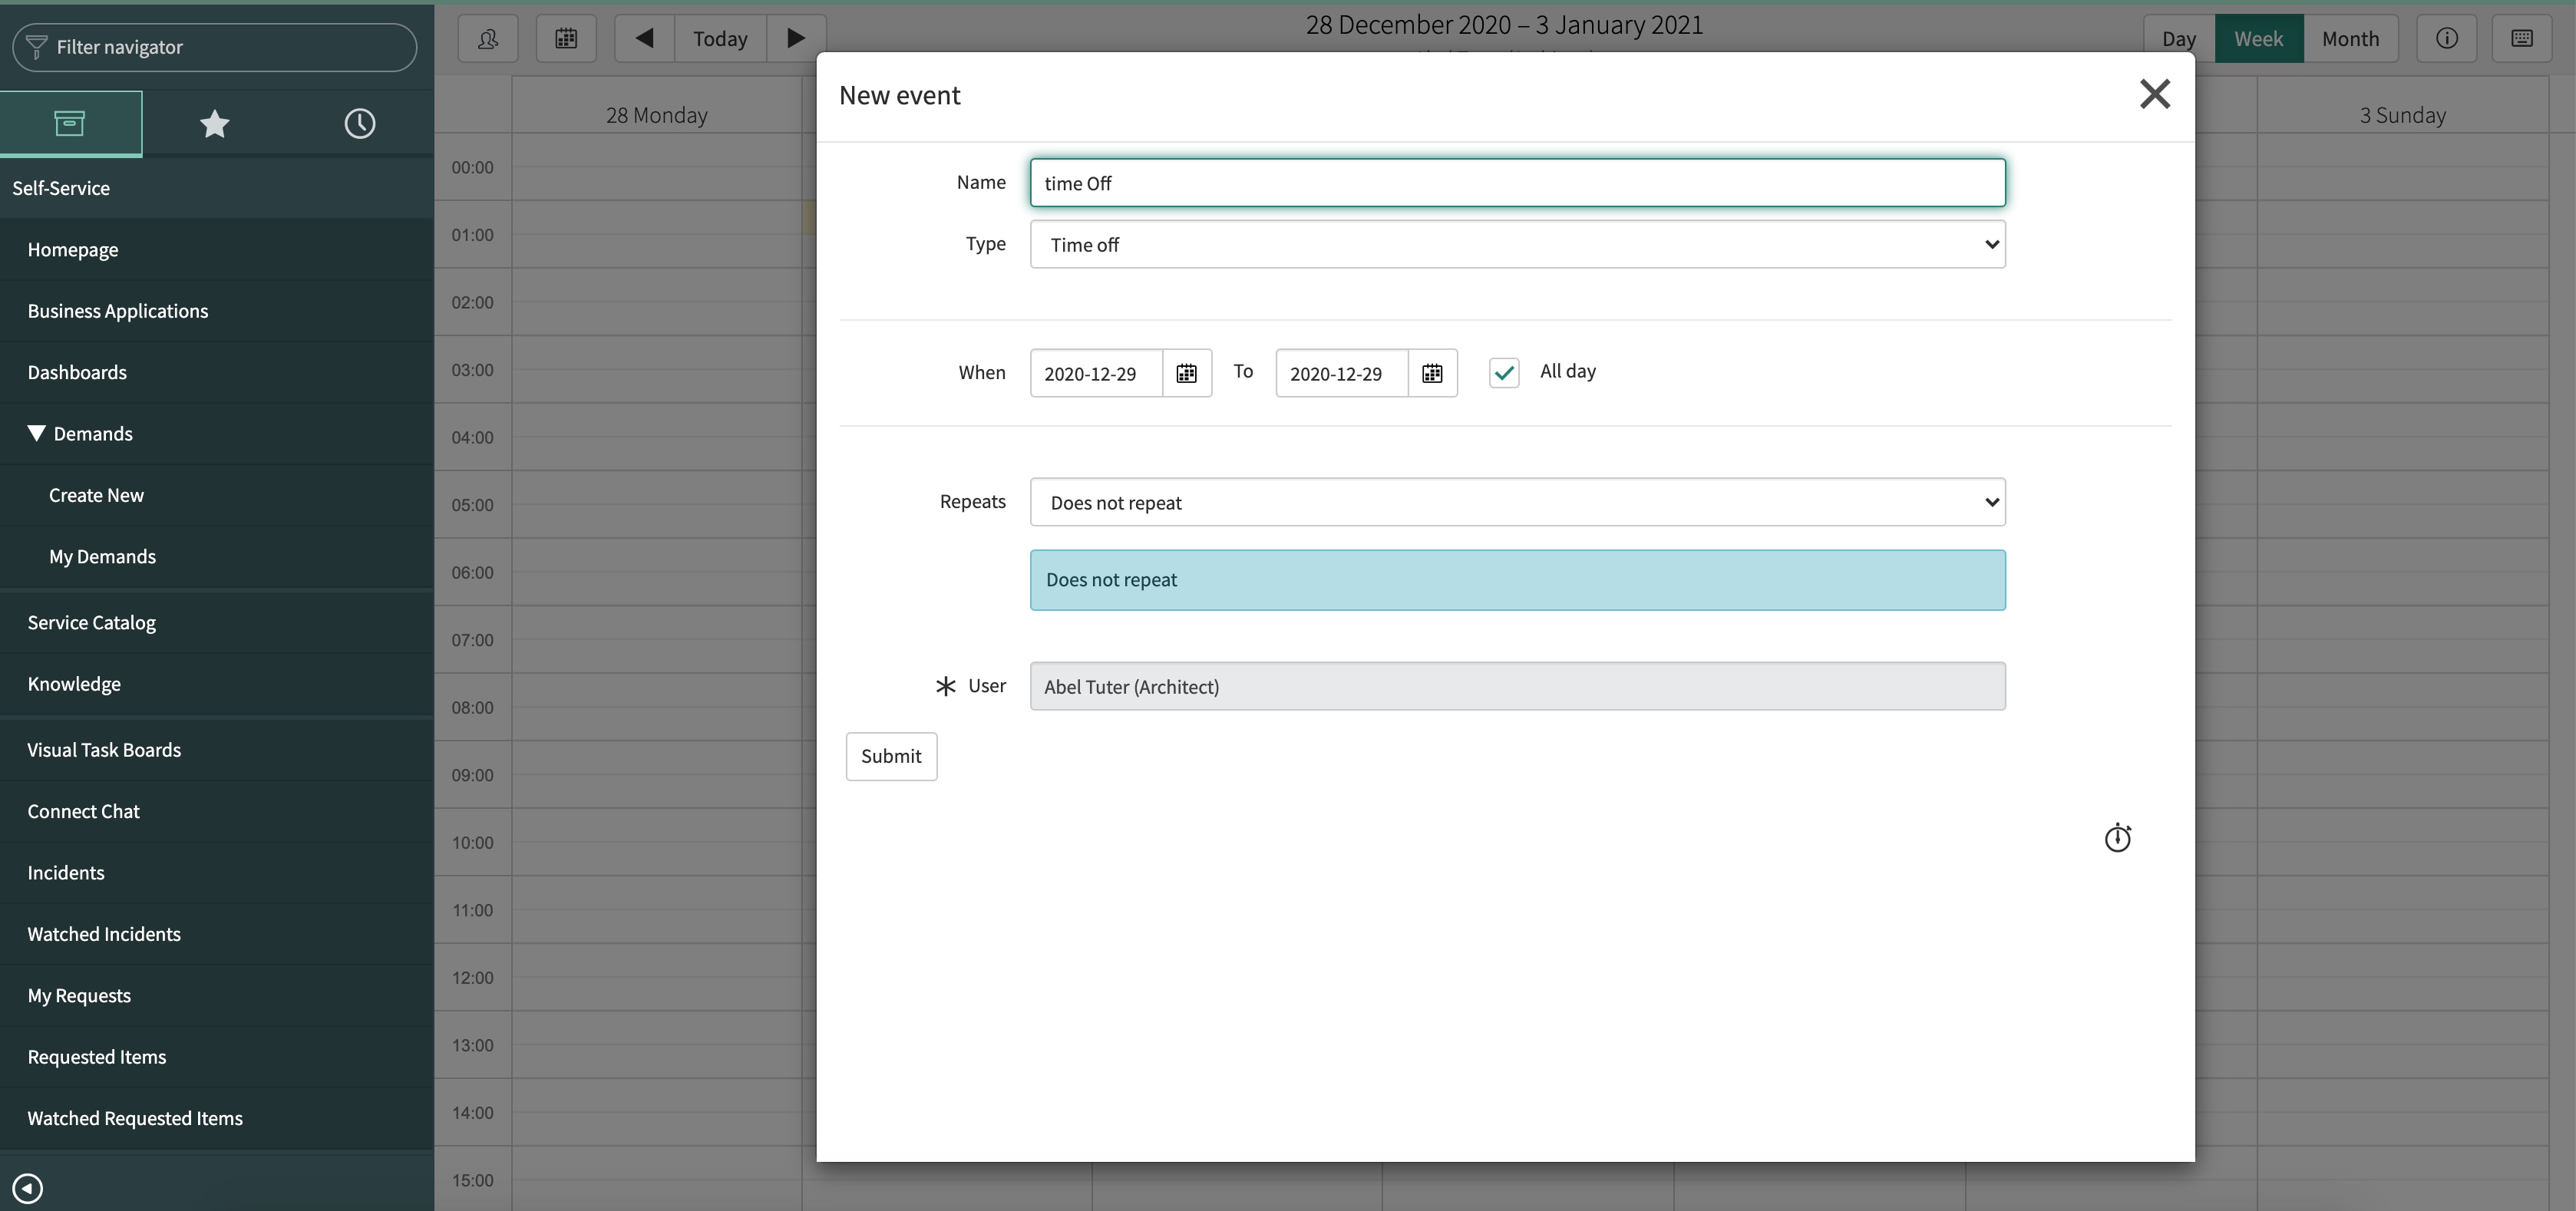Switch to the Favorites tab in the navigator
2576x1211 pixels.
[x=215, y=123]
